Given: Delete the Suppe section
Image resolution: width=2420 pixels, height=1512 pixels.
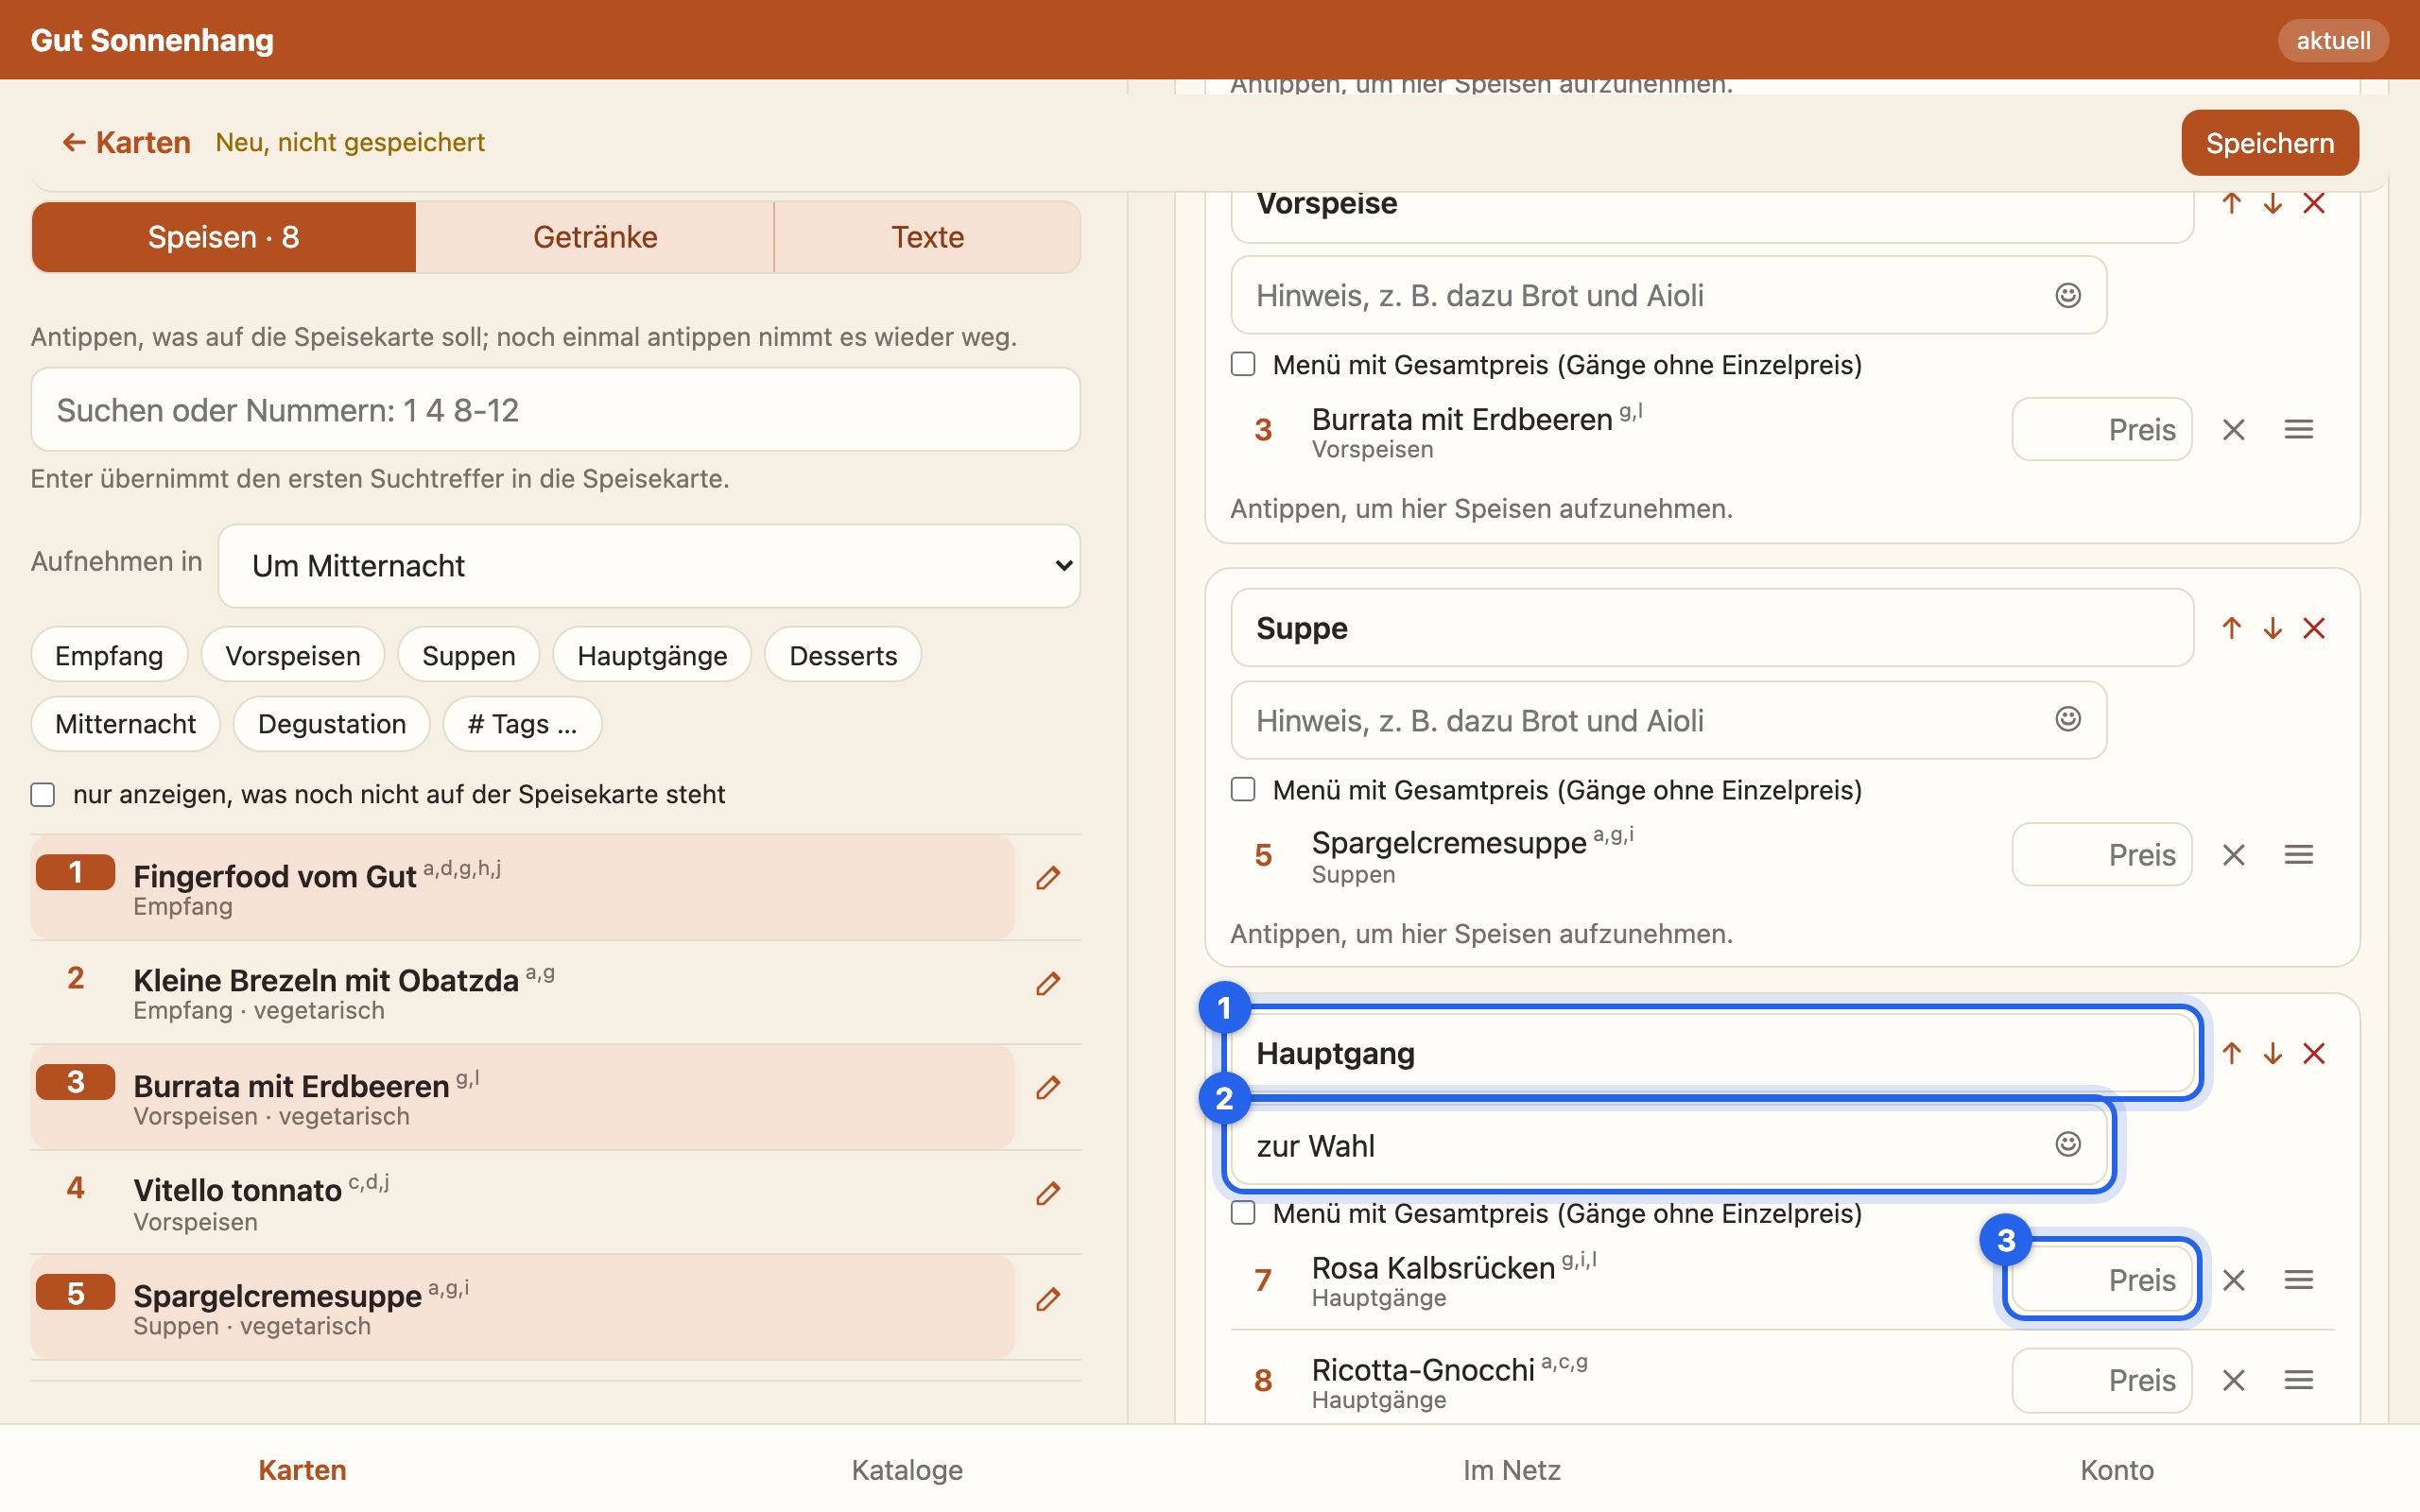Looking at the screenshot, I should point(2313,628).
